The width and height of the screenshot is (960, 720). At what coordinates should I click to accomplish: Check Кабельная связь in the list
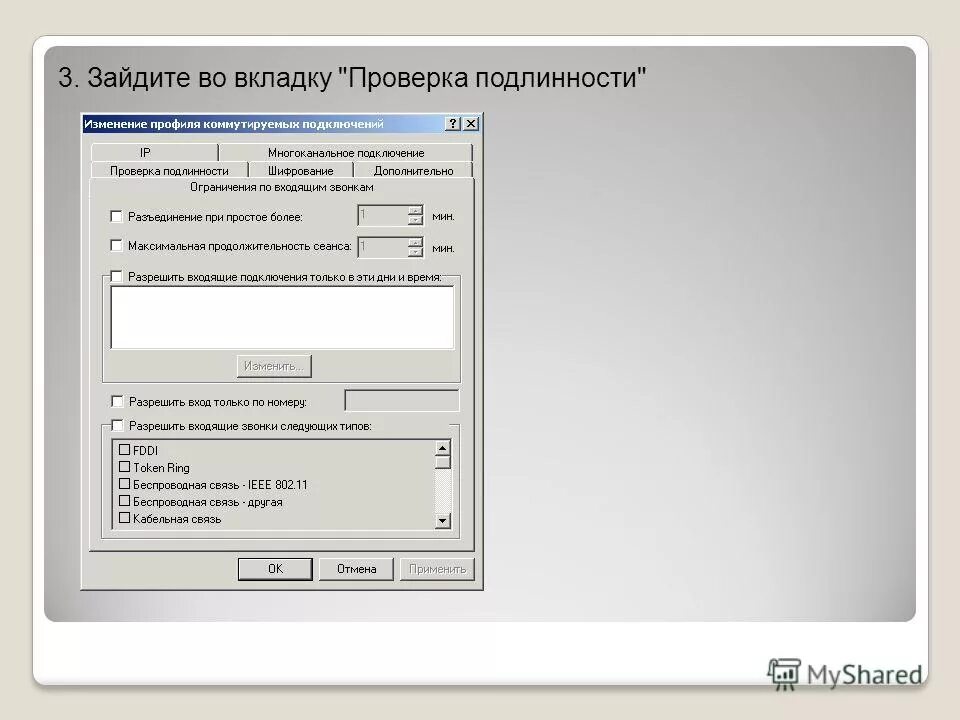point(123,518)
